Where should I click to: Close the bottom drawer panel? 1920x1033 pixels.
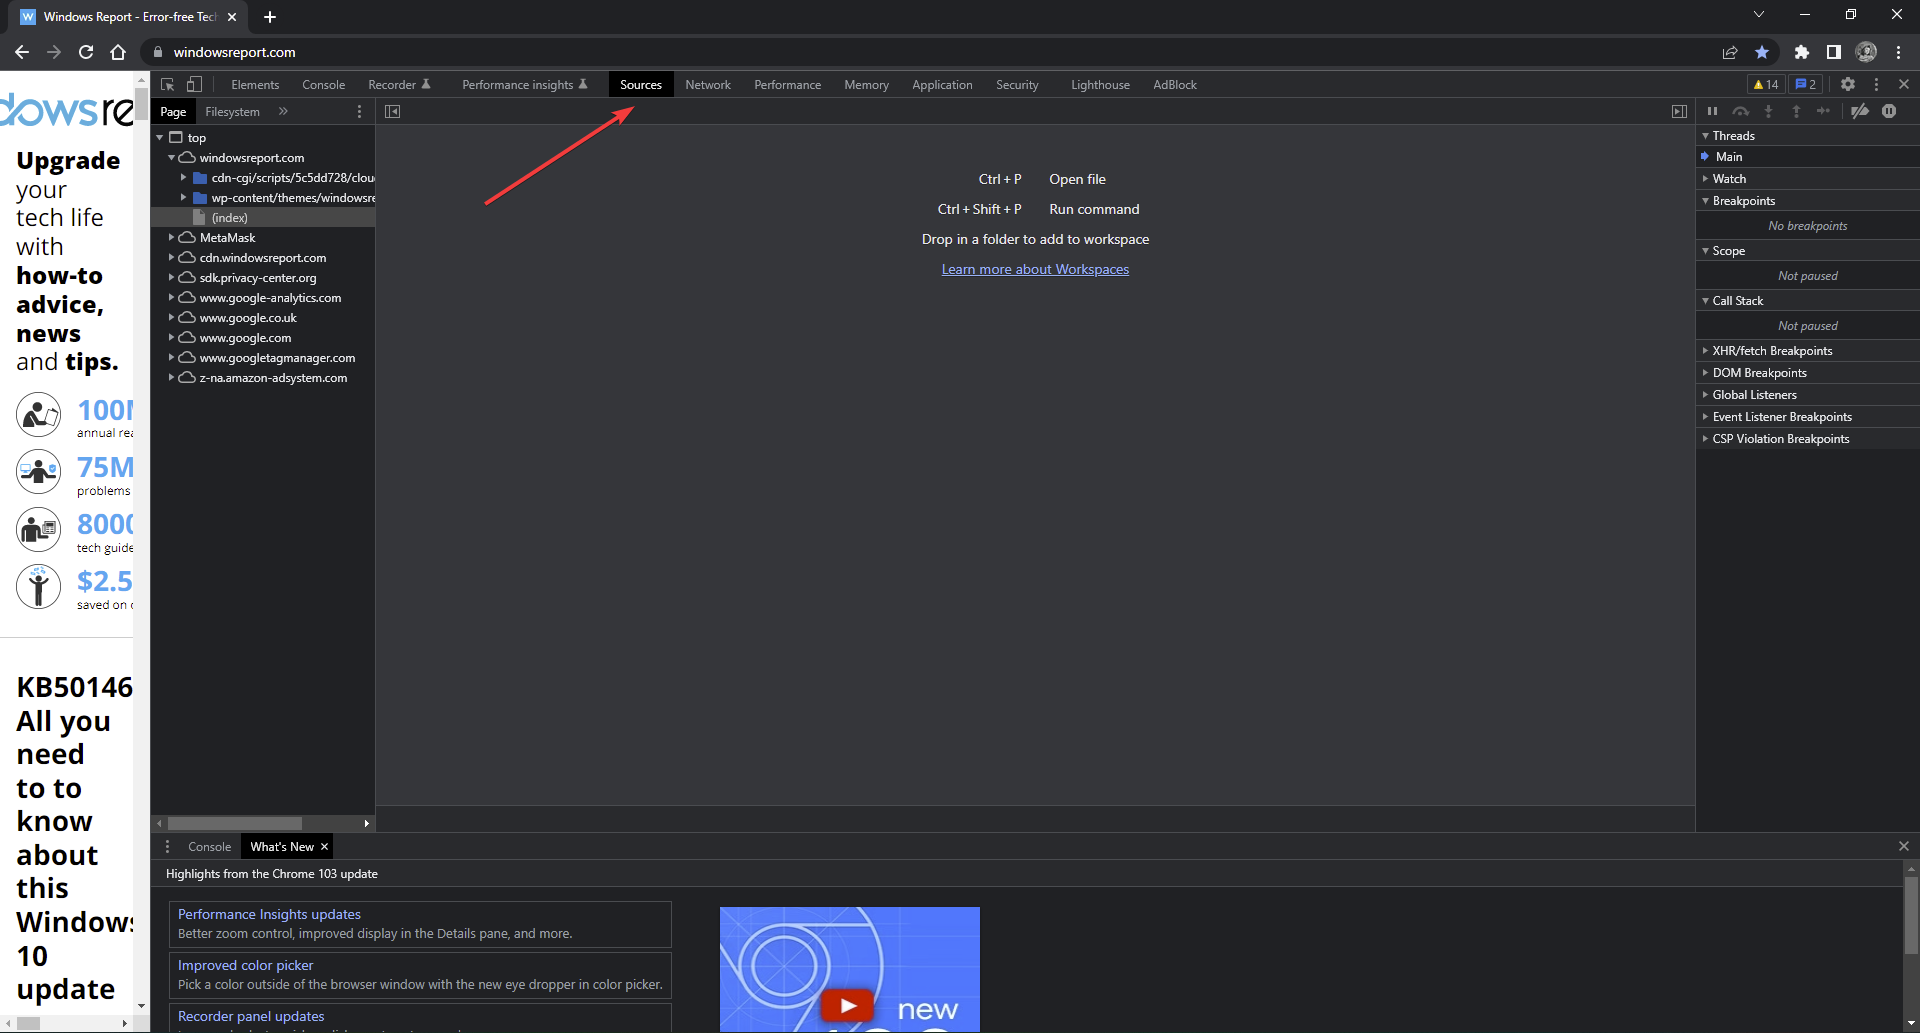point(1904,847)
